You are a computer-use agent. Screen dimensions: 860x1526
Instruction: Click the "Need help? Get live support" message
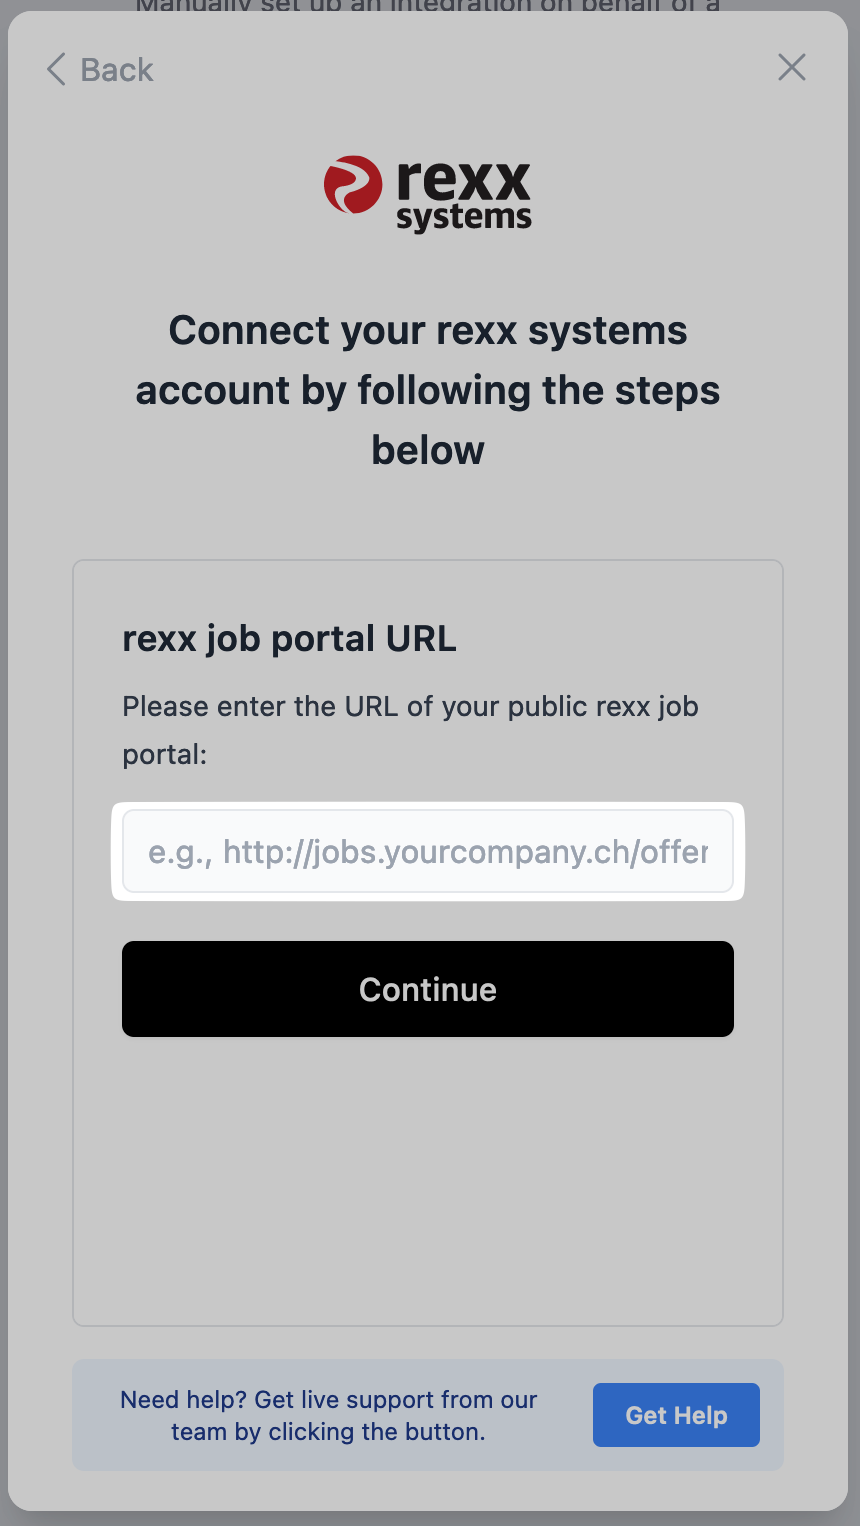[328, 1400]
